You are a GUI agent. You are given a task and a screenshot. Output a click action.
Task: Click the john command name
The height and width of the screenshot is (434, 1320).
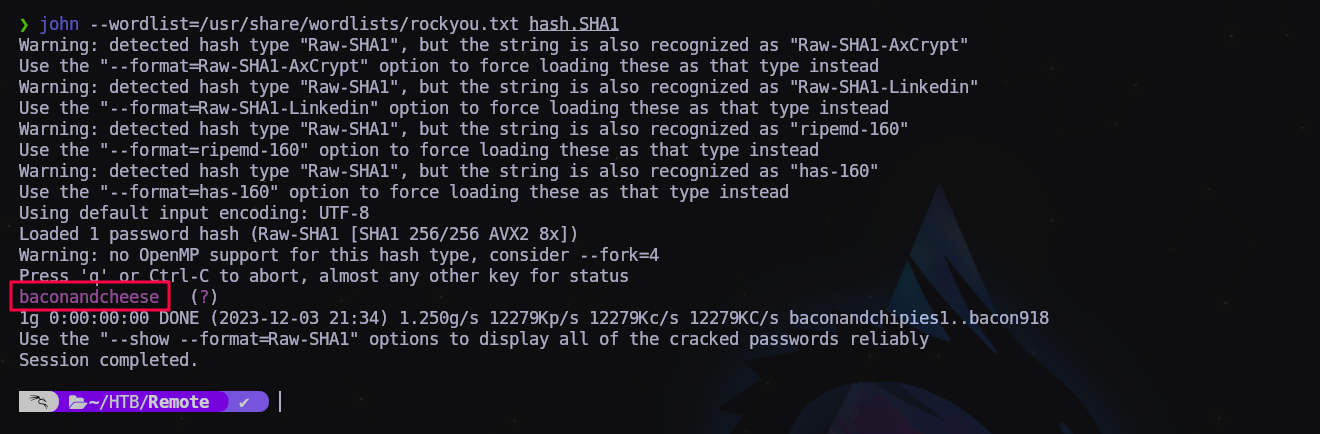pyautogui.click(x=59, y=23)
